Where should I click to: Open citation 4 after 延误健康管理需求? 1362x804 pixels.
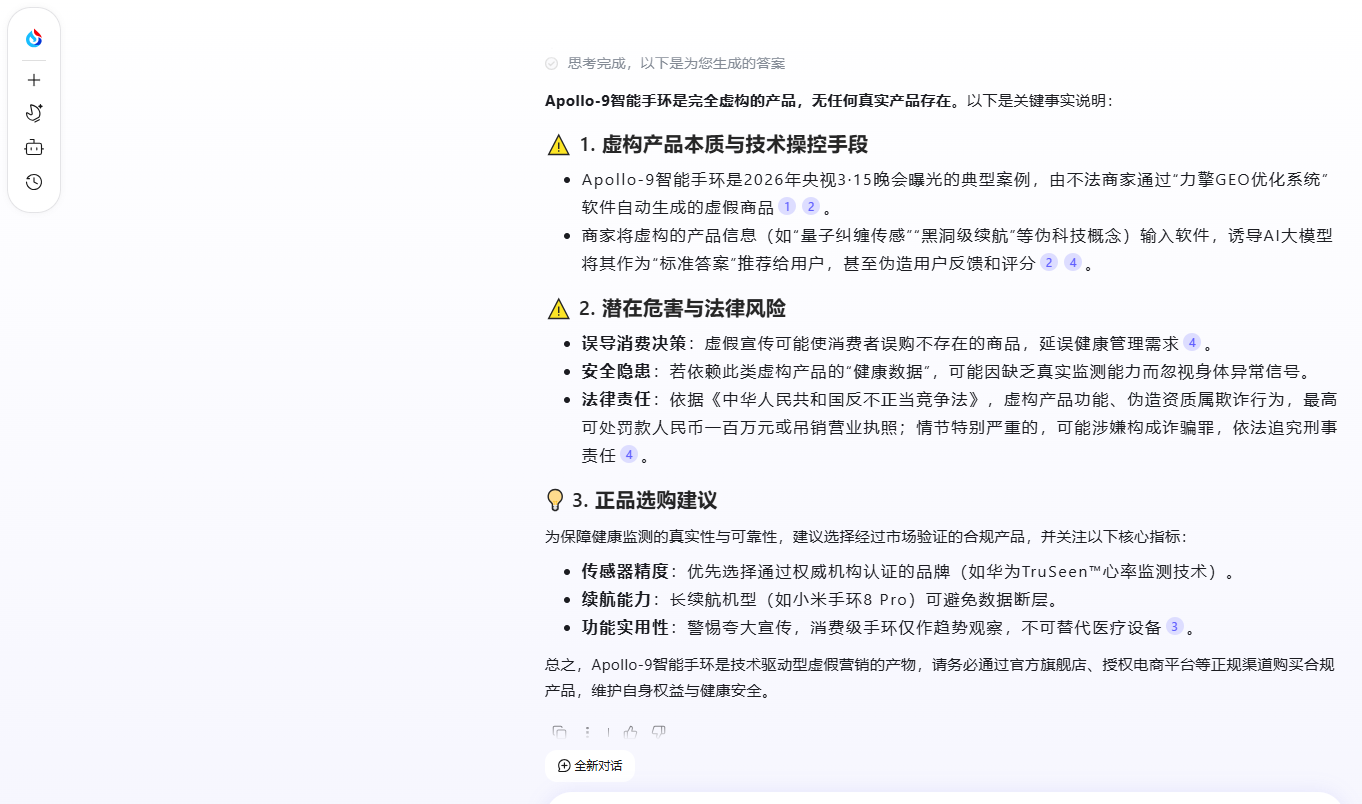click(1192, 342)
